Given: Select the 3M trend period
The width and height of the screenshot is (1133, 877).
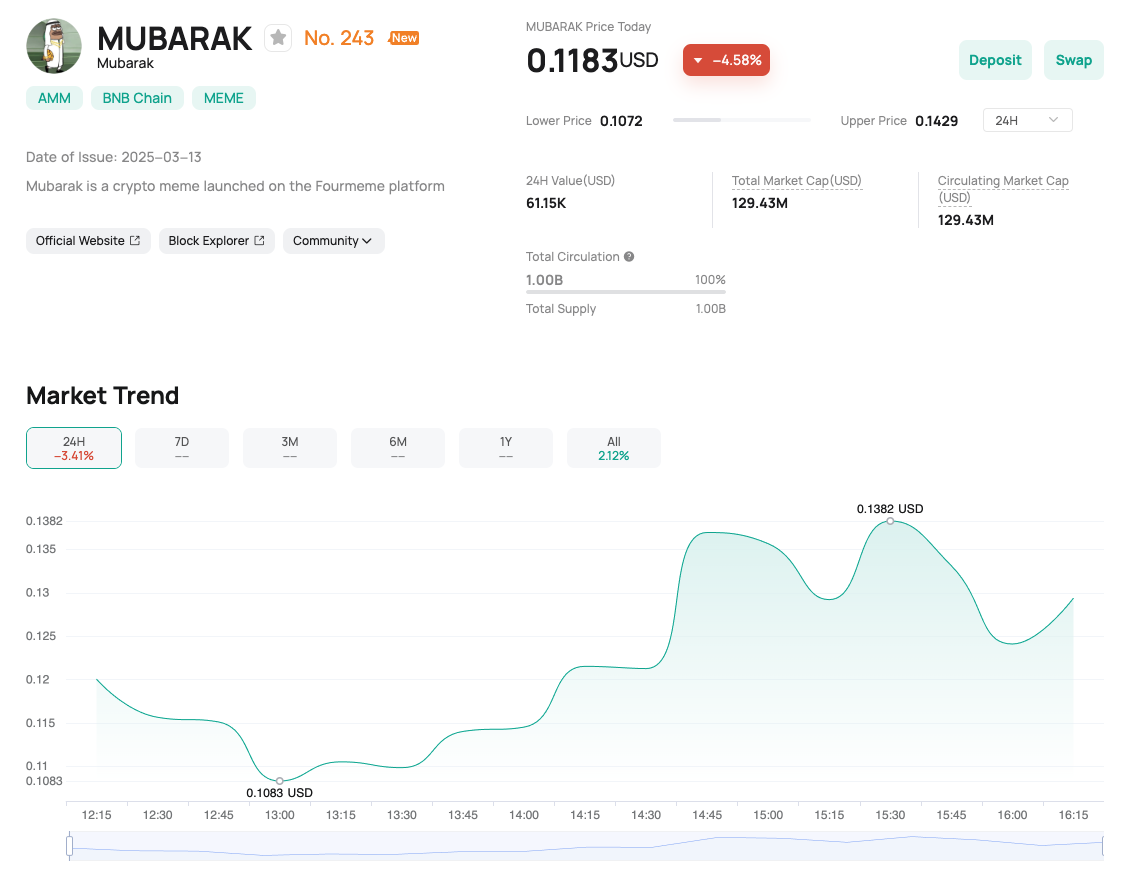Looking at the screenshot, I should pyautogui.click(x=290, y=448).
